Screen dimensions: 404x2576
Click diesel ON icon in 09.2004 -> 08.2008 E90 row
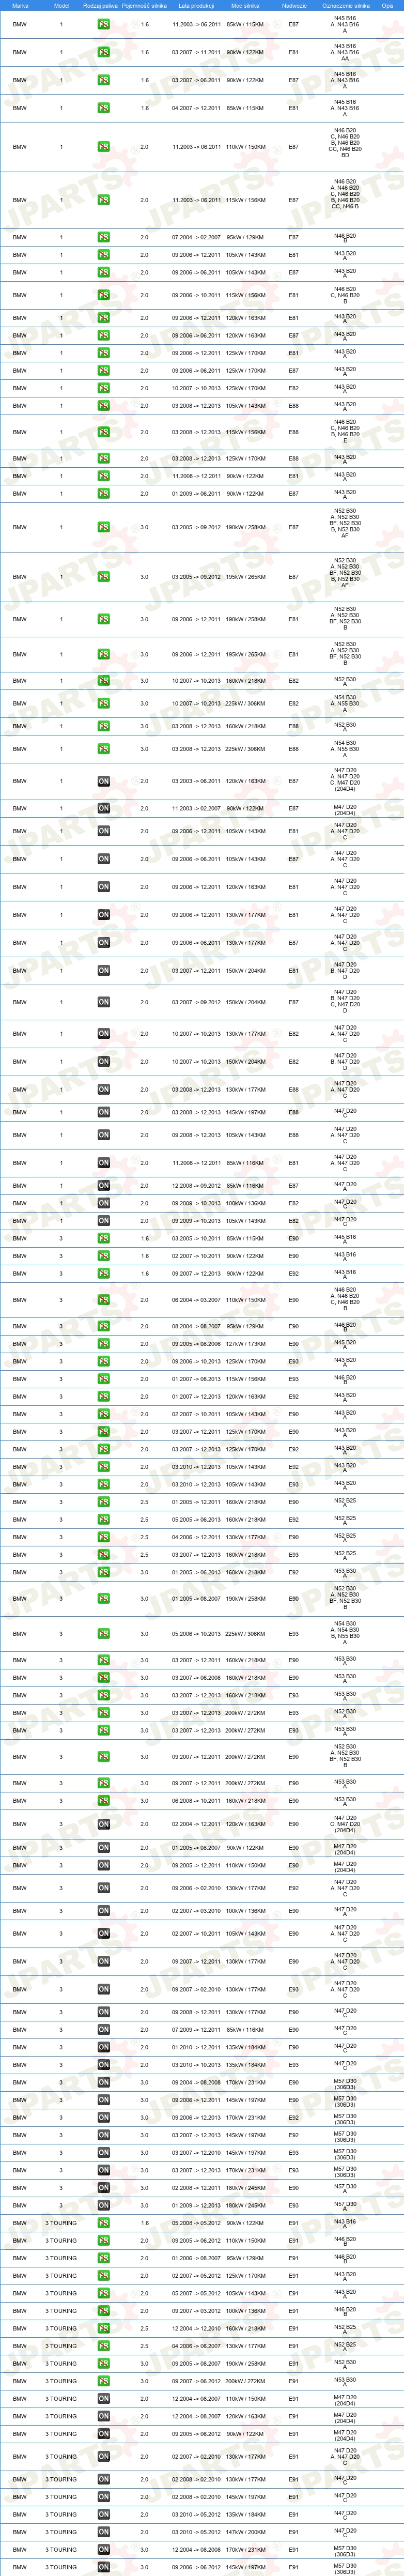pyautogui.click(x=103, y=2083)
